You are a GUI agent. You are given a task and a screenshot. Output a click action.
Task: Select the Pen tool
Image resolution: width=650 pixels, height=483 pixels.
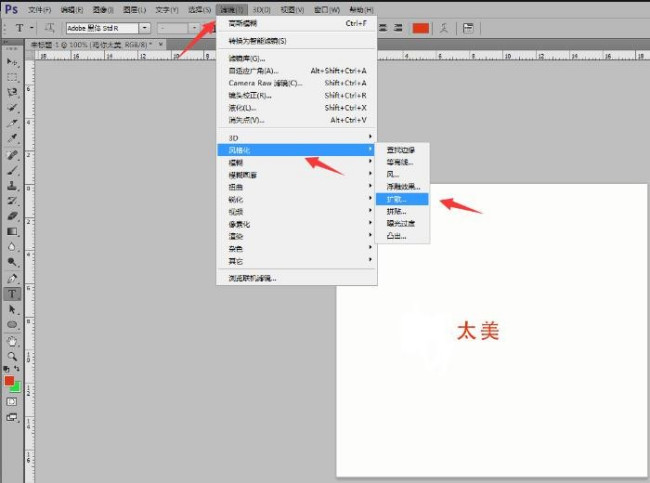13,278
